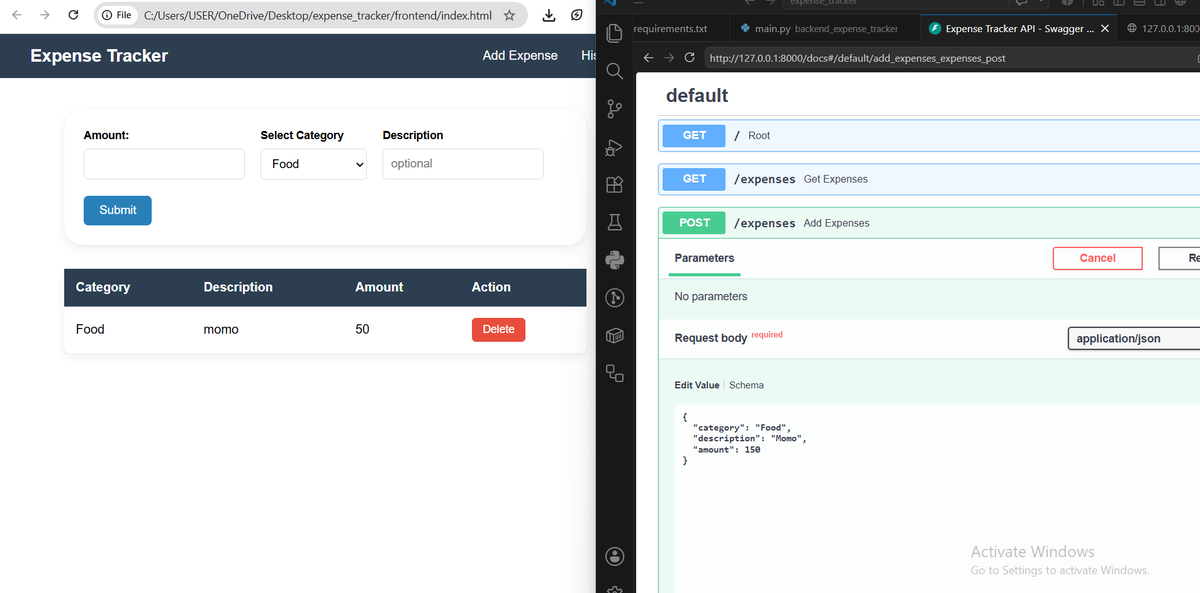Collapse the default section heading
This screenshot has height=593, width=1200.
(x=697, y=96)
